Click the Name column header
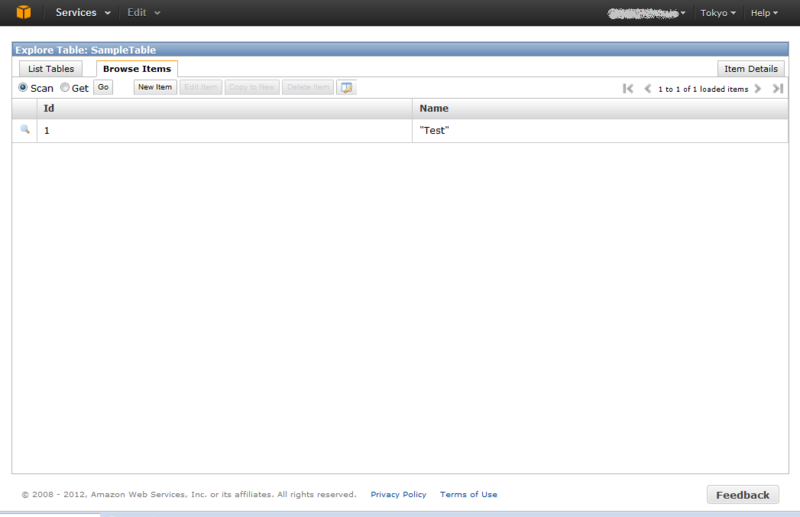Image resolution: width=800 pixels, height=517 pixels. tap(600, 108)
